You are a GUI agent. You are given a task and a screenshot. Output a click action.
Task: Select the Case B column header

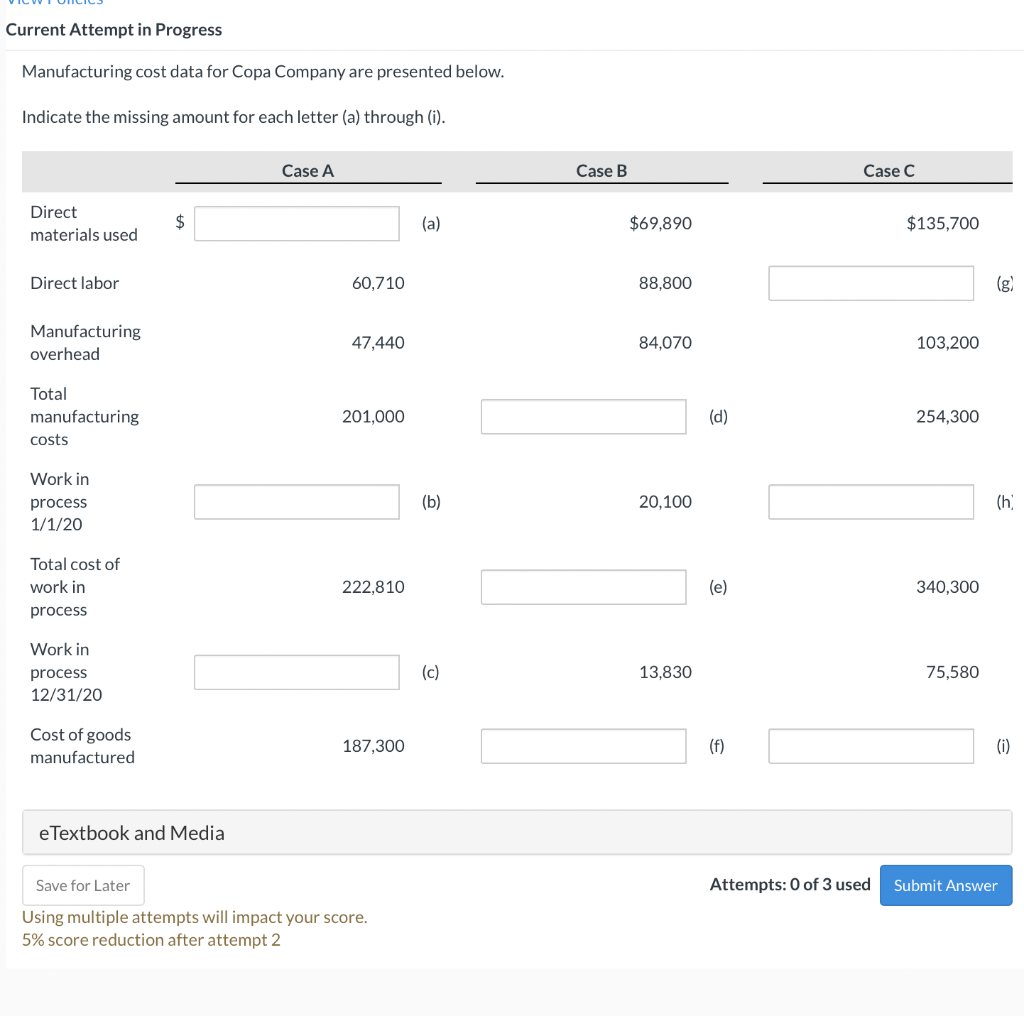[x=601, y=170]
